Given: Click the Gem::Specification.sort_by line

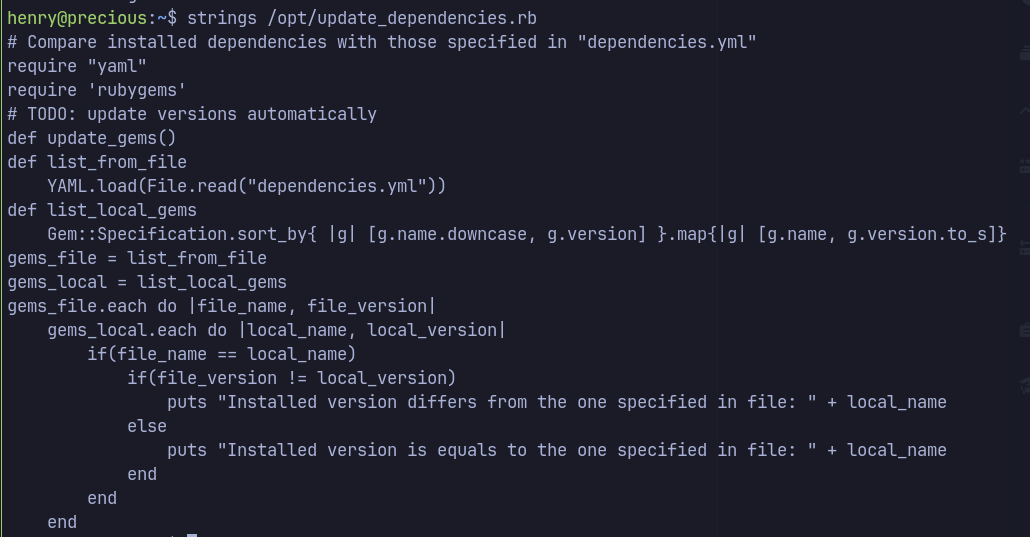Looking at the screenshot, I should pyautogui.click(x=527, y=235).
